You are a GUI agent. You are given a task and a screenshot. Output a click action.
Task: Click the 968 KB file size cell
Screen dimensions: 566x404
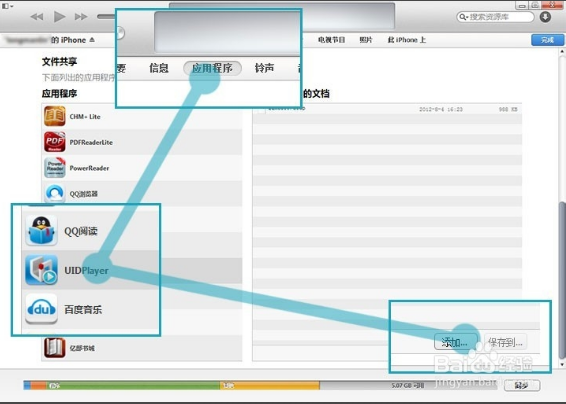pos(508,109)
